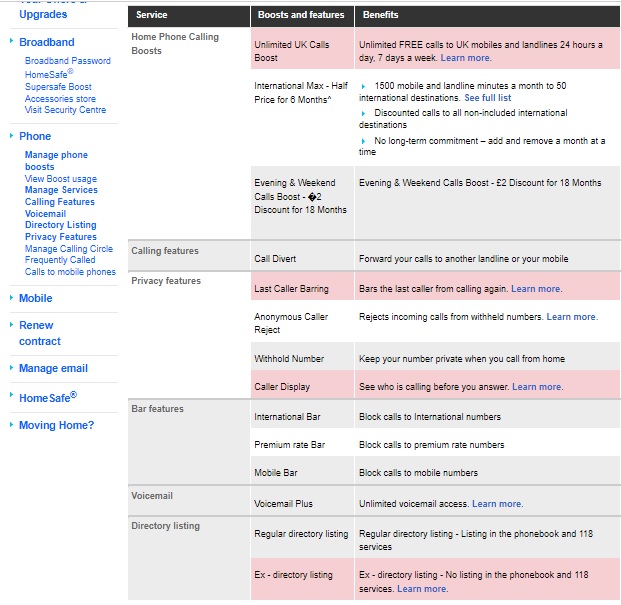This screenshot has height=605, width=621.
Task: Visit Security Centre link
Action: [65, 110]
